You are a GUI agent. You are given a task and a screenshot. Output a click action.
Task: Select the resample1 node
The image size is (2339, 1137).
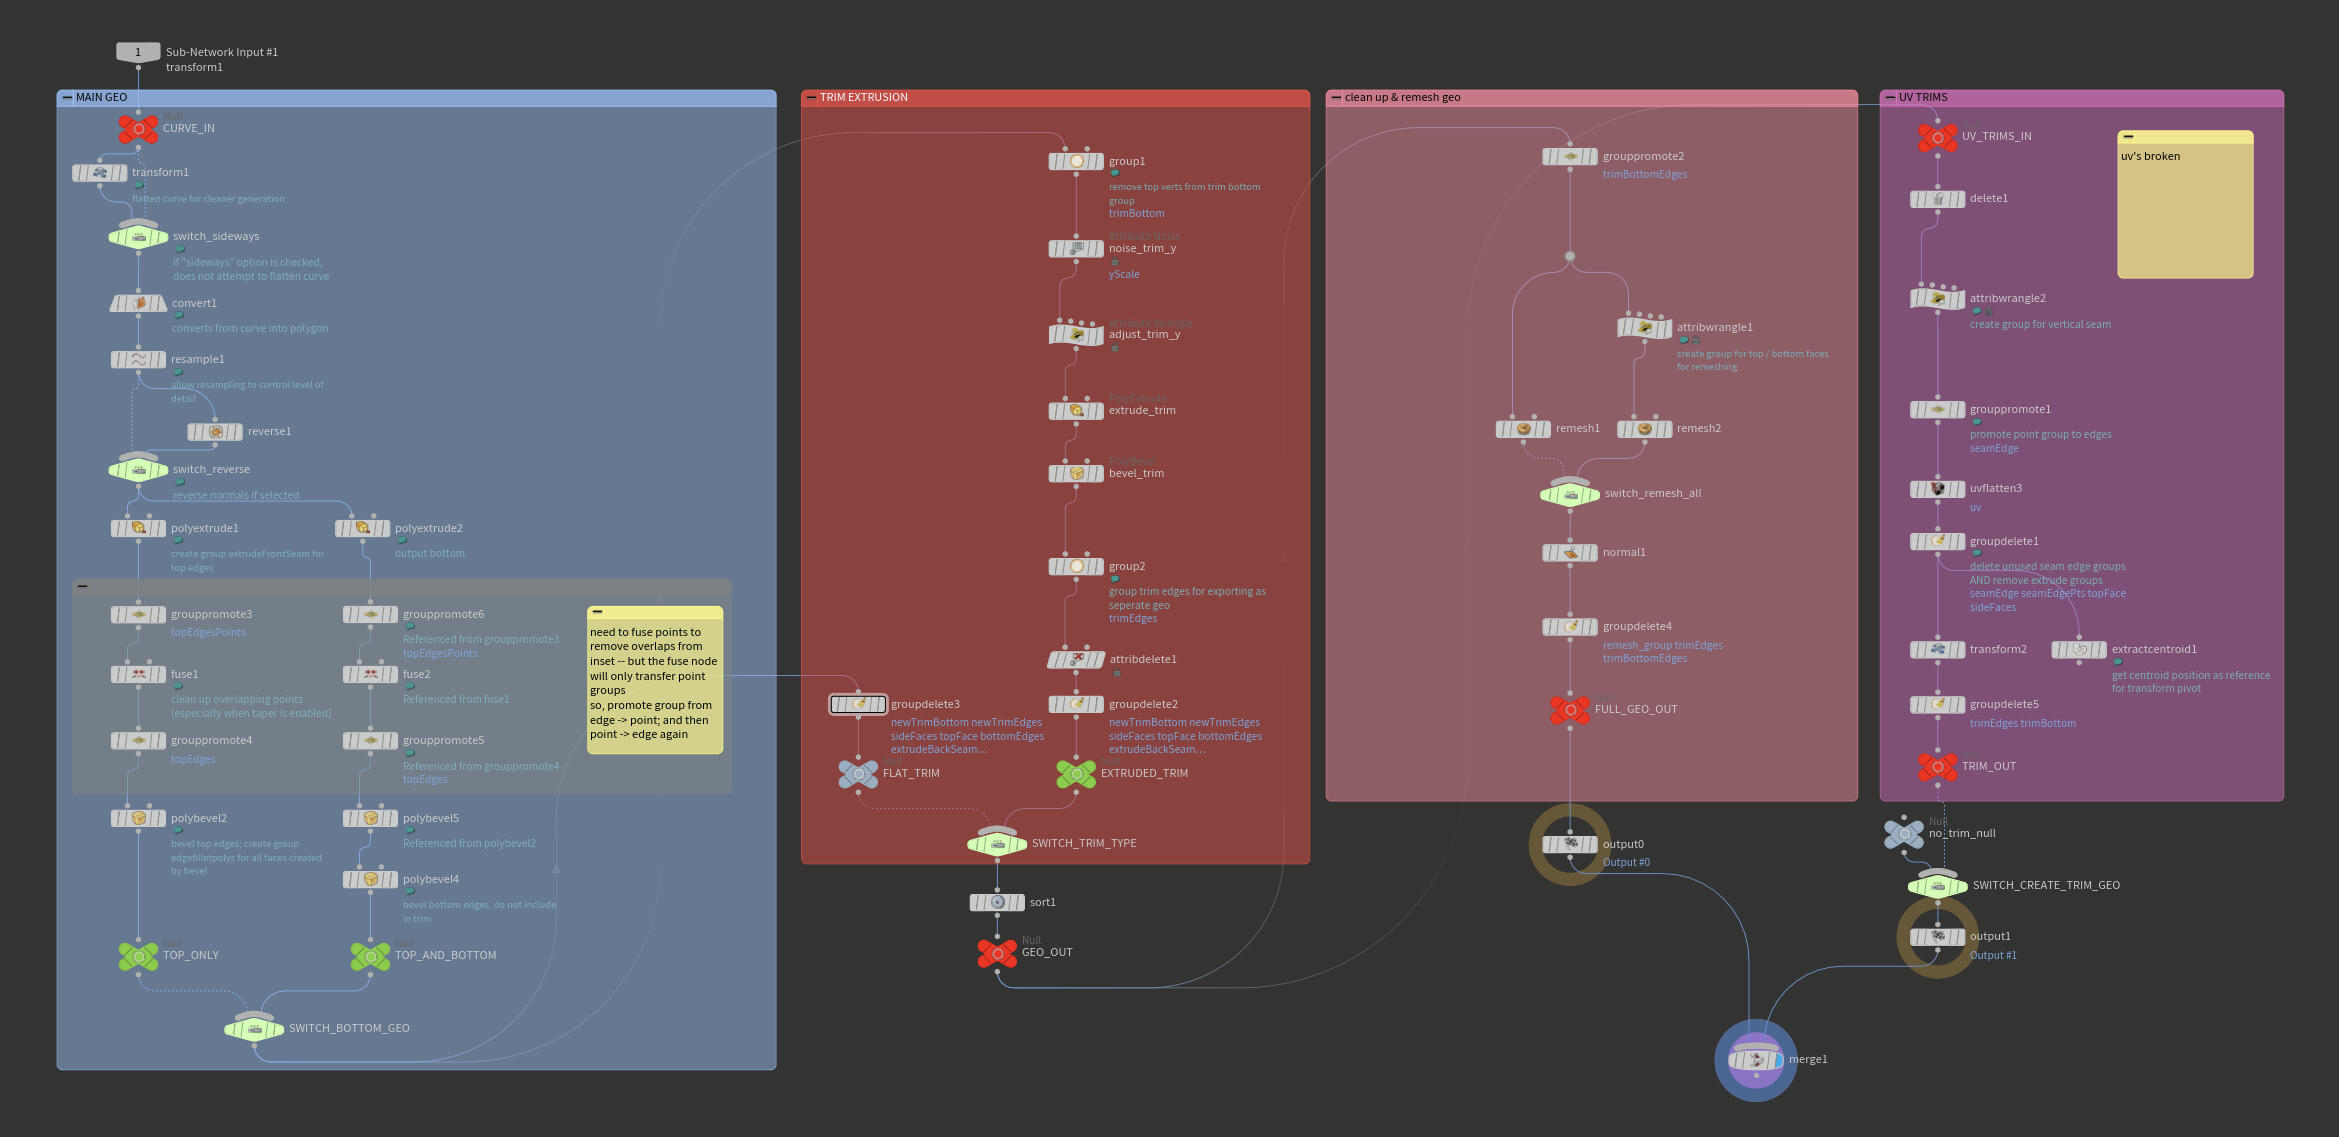[138, 359]
